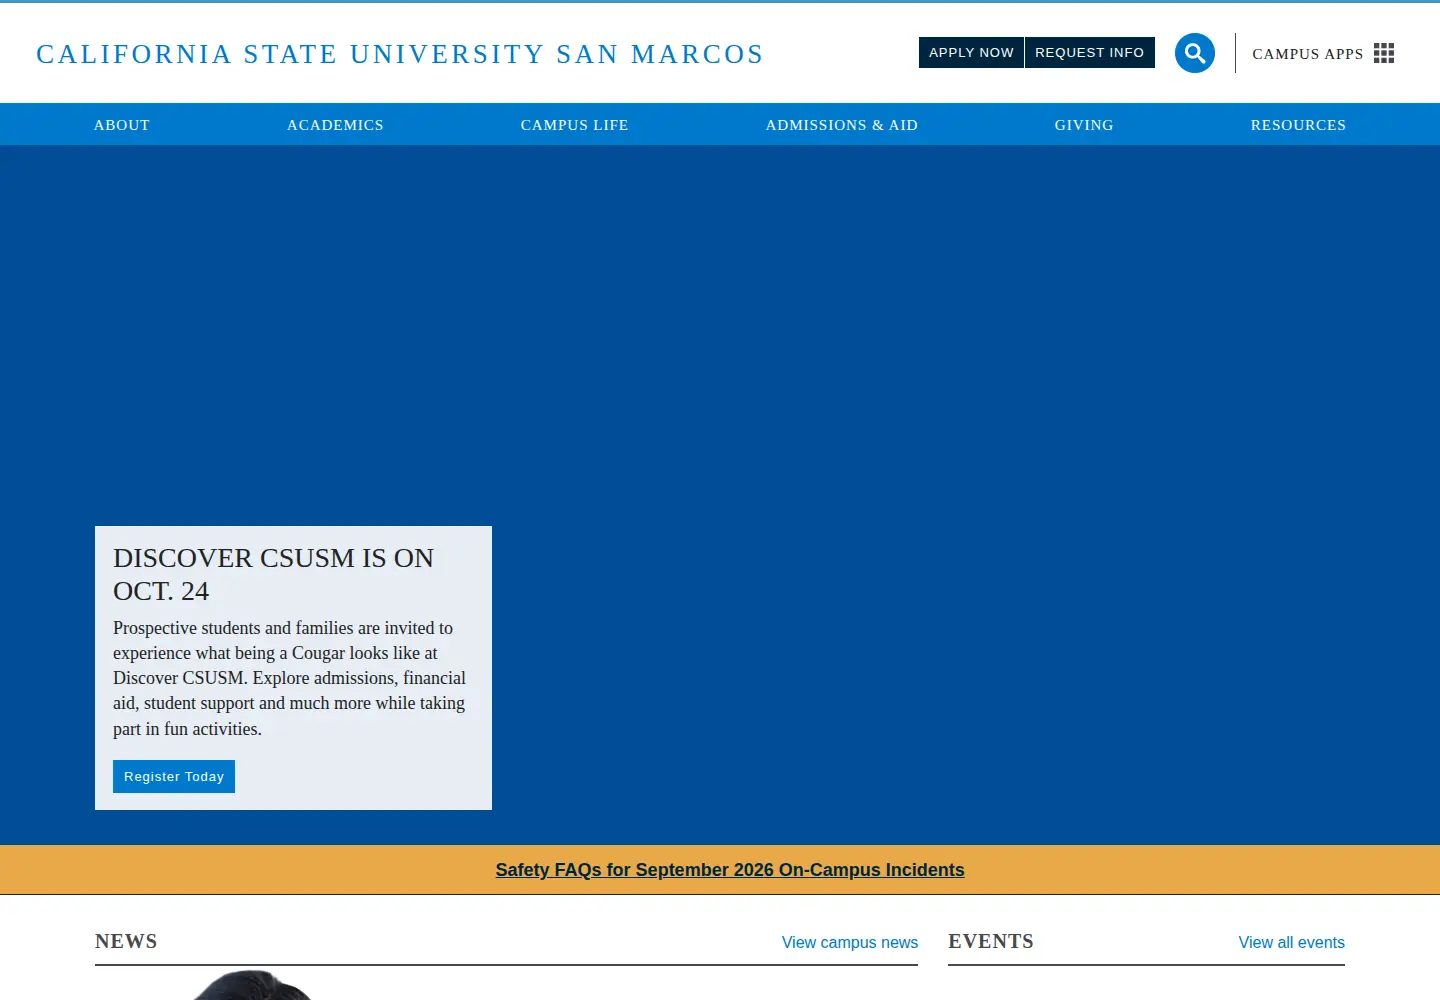Click the Request Info button
This screenshot has width=1440, height=1000.
(1089, 53)
